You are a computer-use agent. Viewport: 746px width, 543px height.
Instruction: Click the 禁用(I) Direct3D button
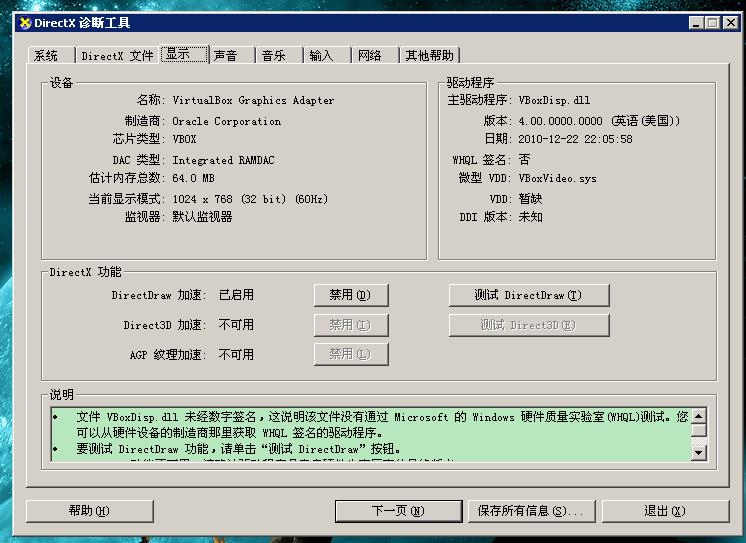coord(351,325)
